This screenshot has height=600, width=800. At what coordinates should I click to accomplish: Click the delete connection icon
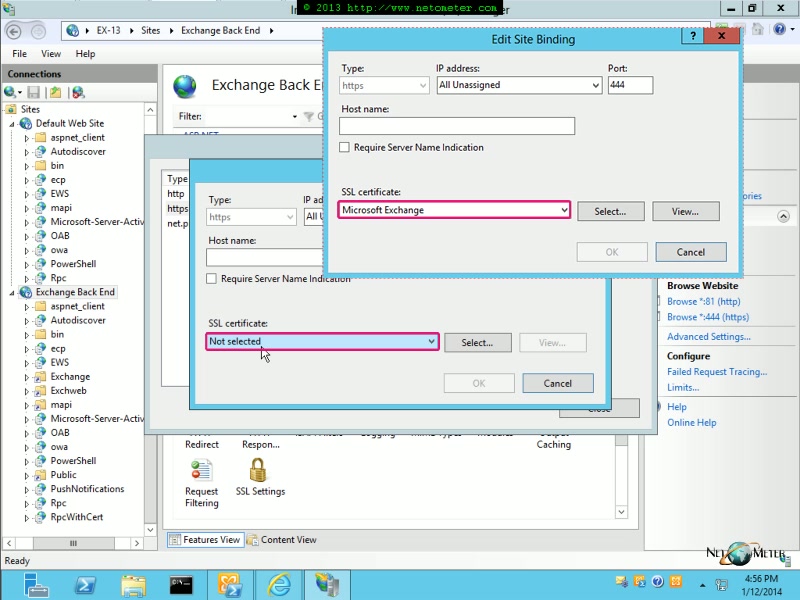80,92
